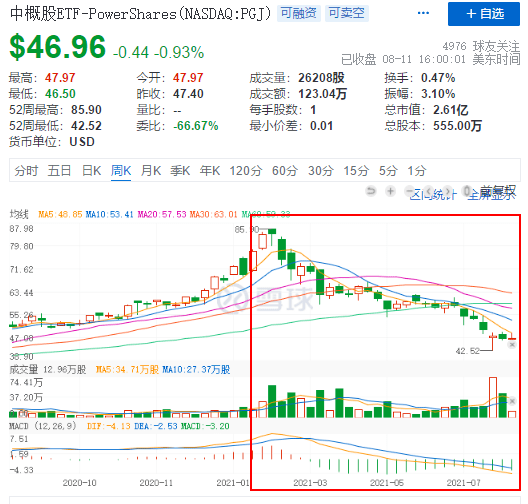Switch to 30分 chart tab
The height and width of the screenshot is (504, 528).
(x=321, y=171)
